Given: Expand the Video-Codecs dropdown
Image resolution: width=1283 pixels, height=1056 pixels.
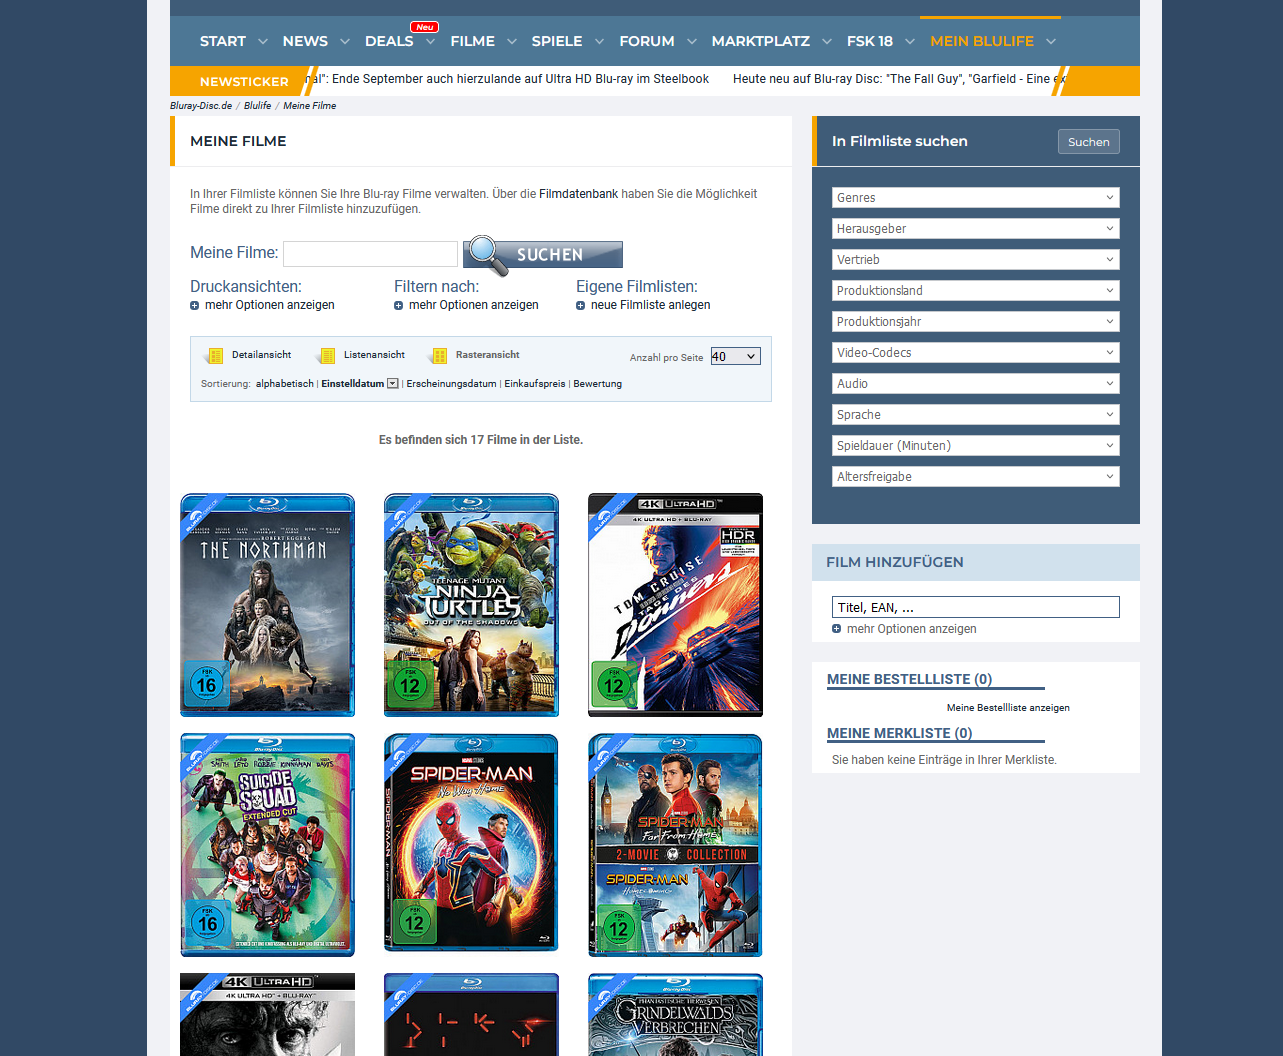Looking at the screenshot, I should click(975, 353).
